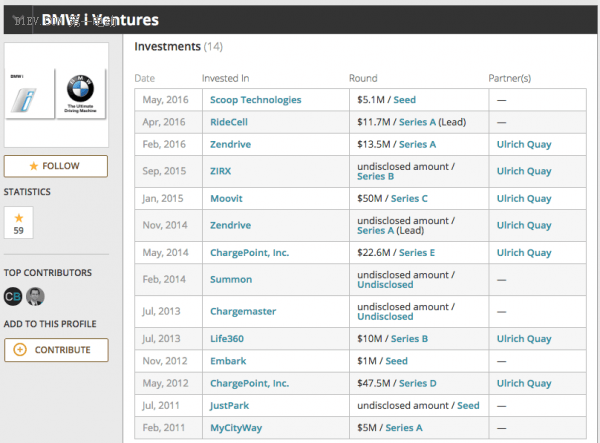Click the CONTRIBUTE button
The image size is (600, 443).
pyautogui.click(x=56, y=350)
